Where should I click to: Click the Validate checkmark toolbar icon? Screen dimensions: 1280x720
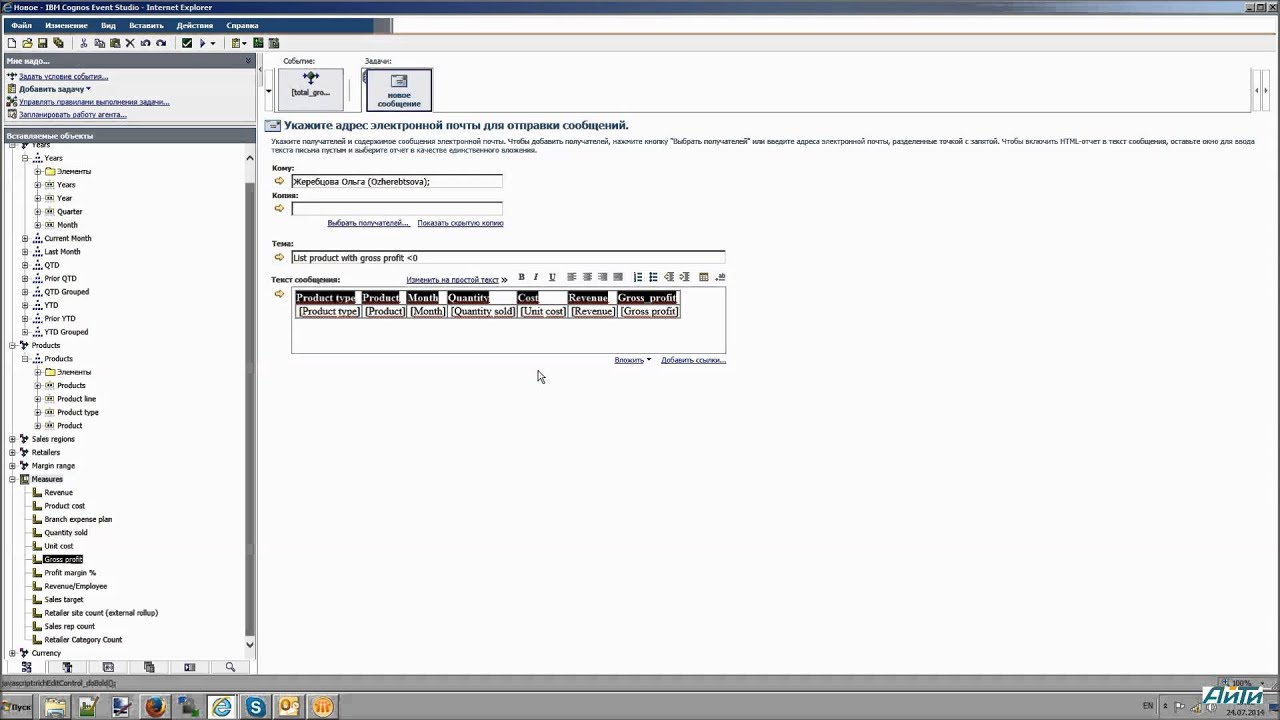(187, 43)
